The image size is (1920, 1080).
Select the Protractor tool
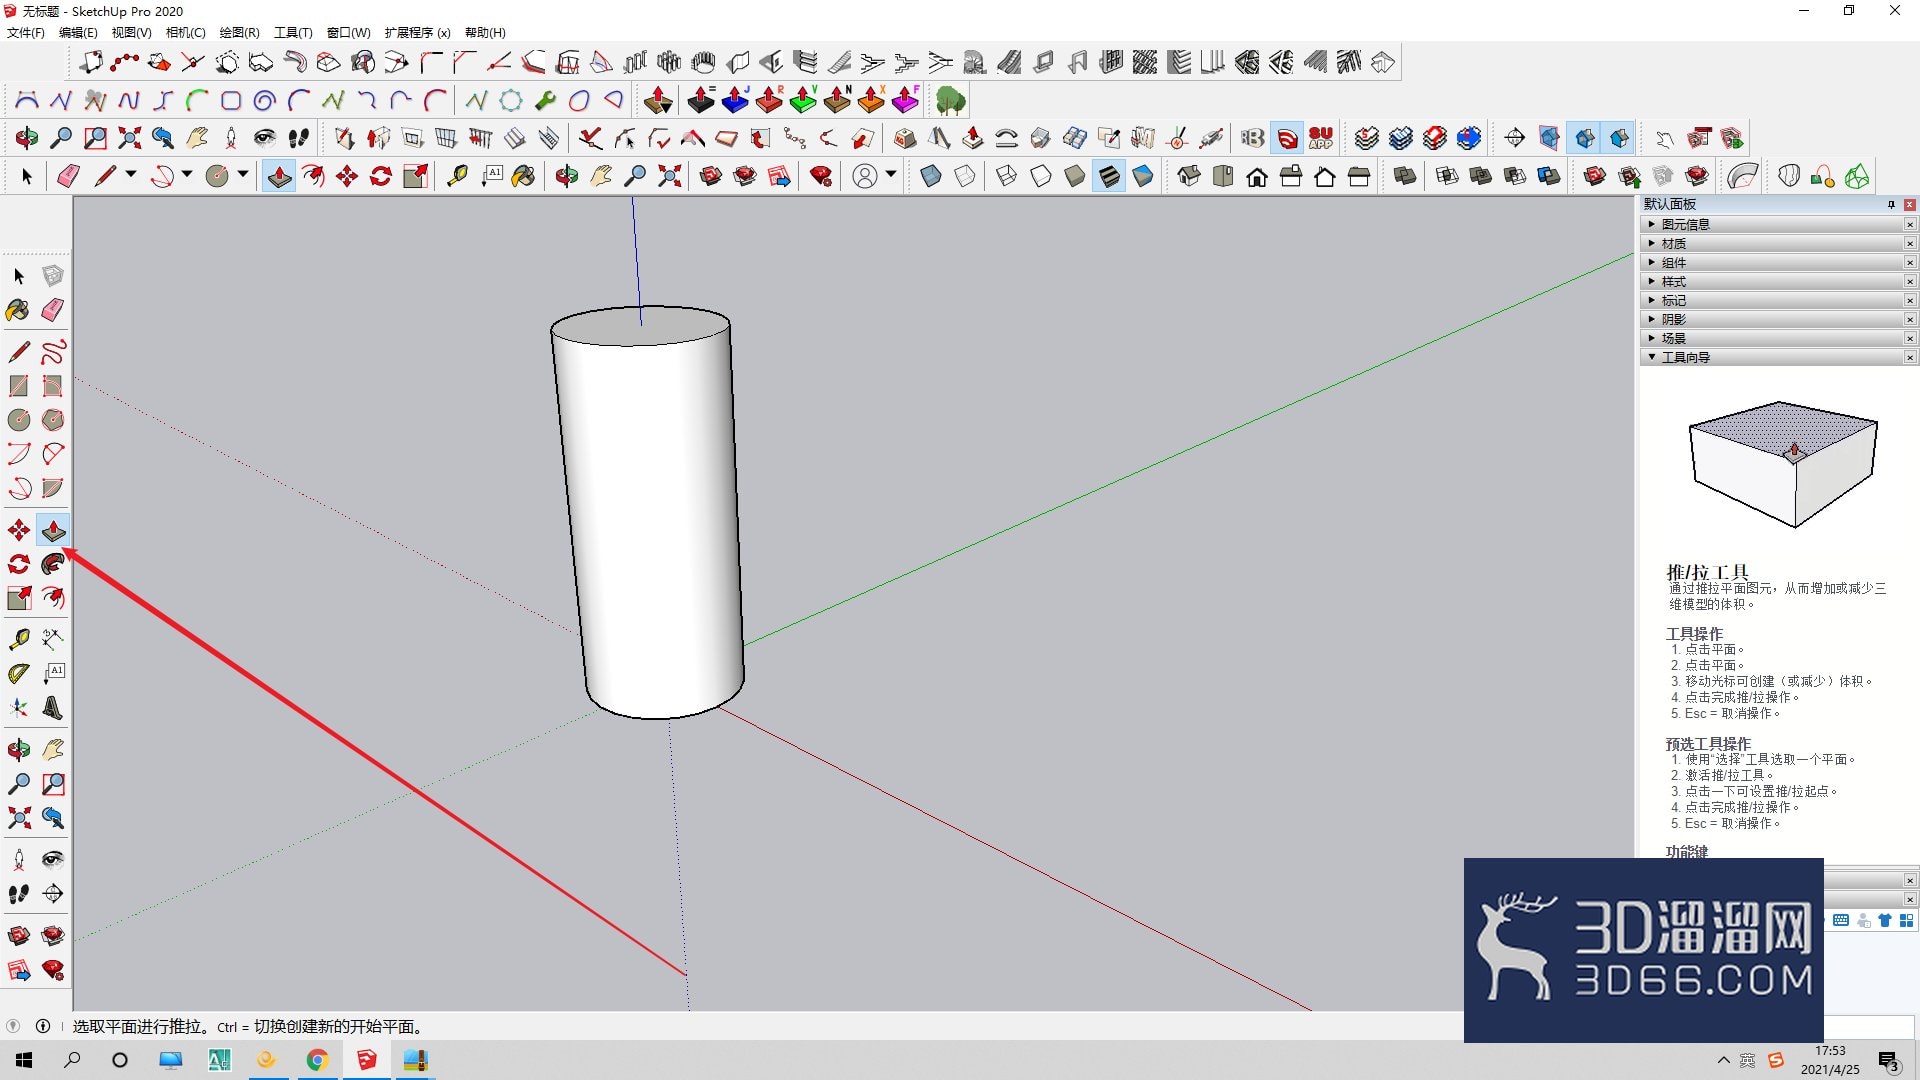(19, 674)
